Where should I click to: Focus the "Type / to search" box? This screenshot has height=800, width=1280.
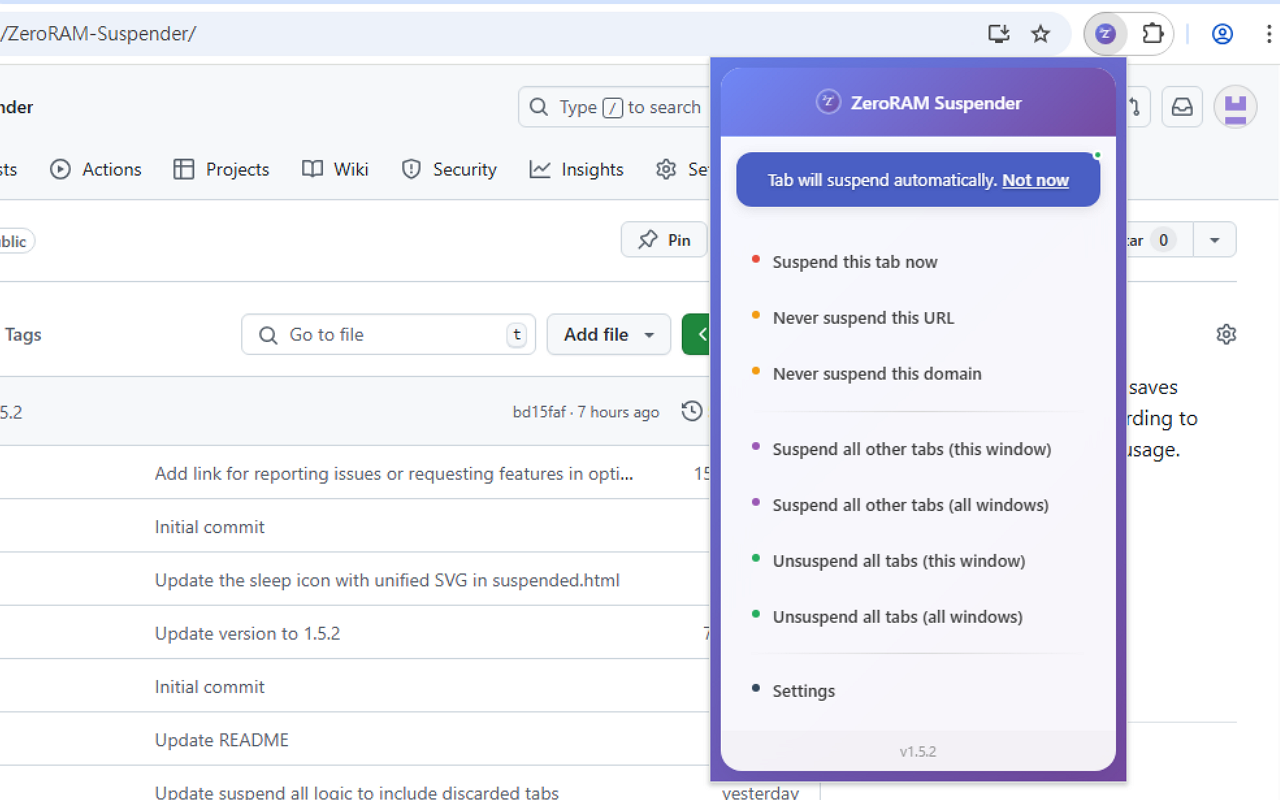[614, 107]
